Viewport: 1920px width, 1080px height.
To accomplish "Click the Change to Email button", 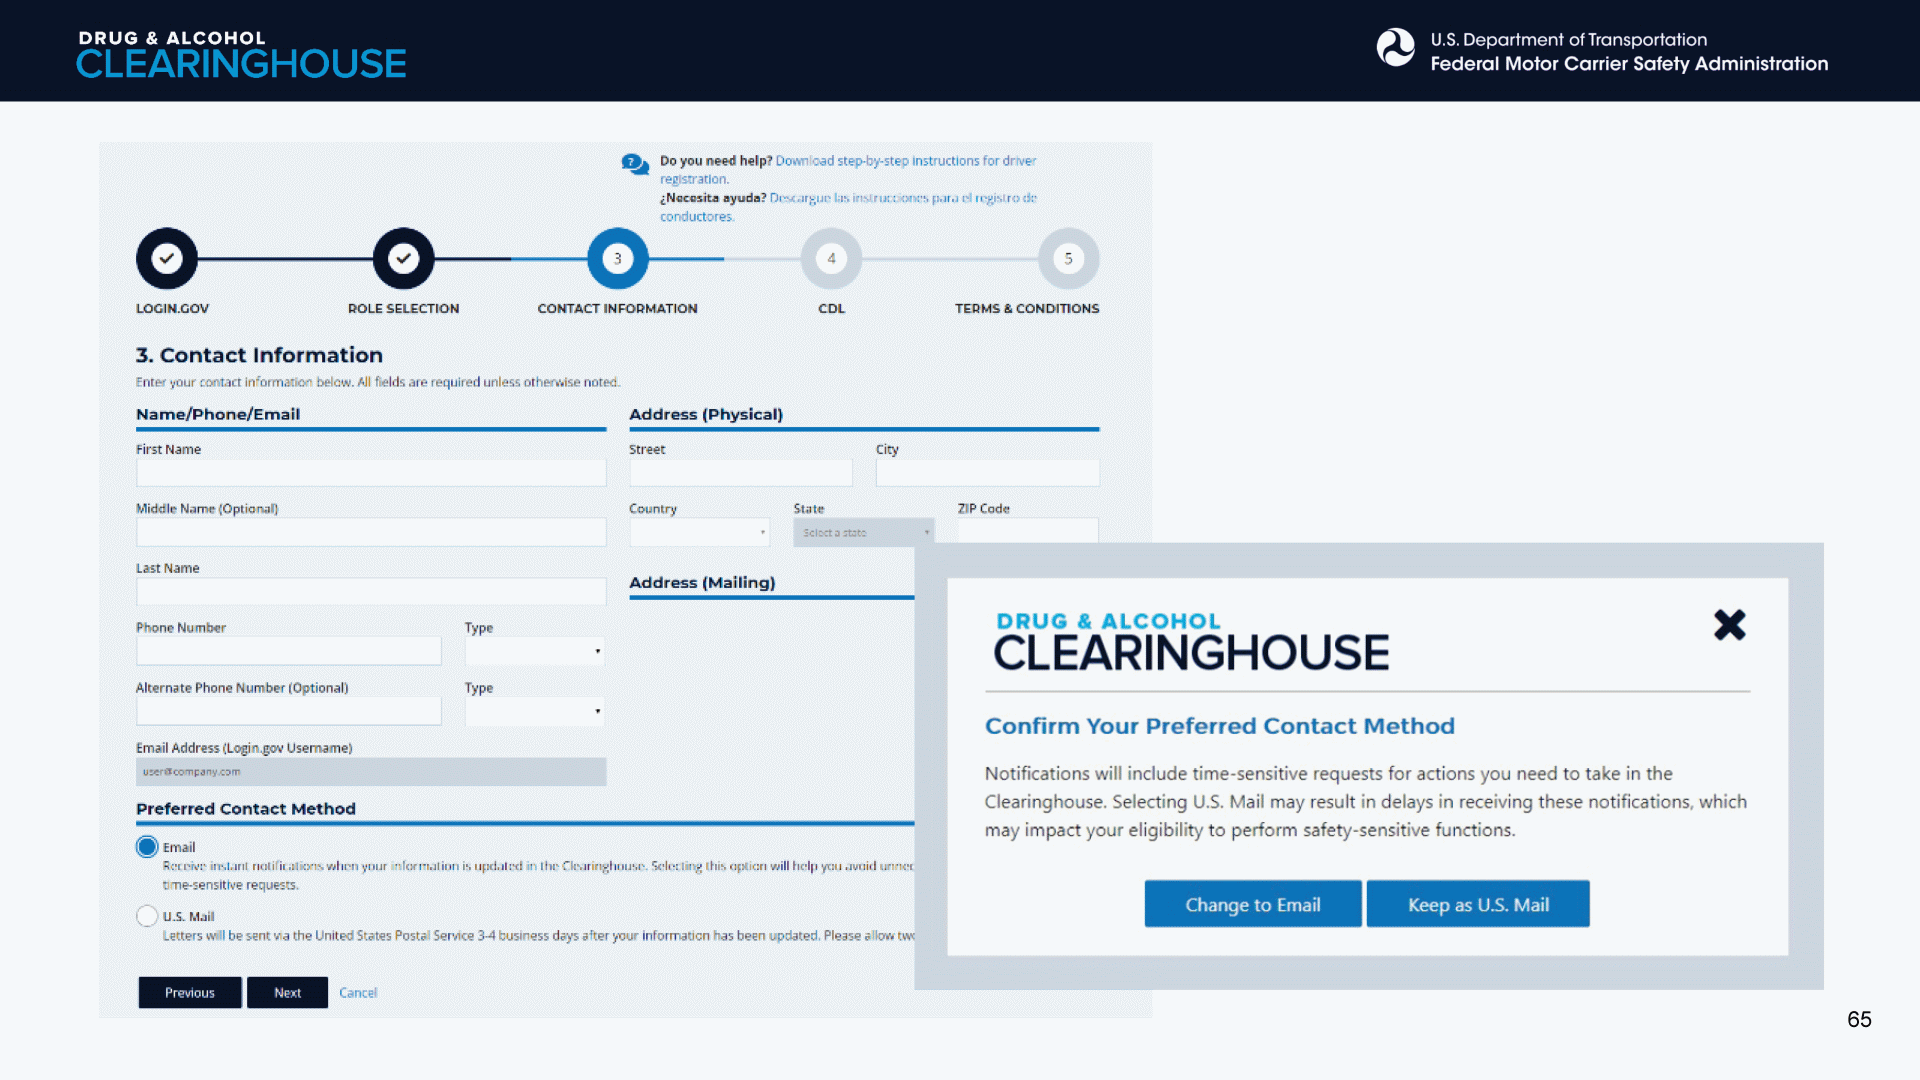I will (x=1252, y=904).
